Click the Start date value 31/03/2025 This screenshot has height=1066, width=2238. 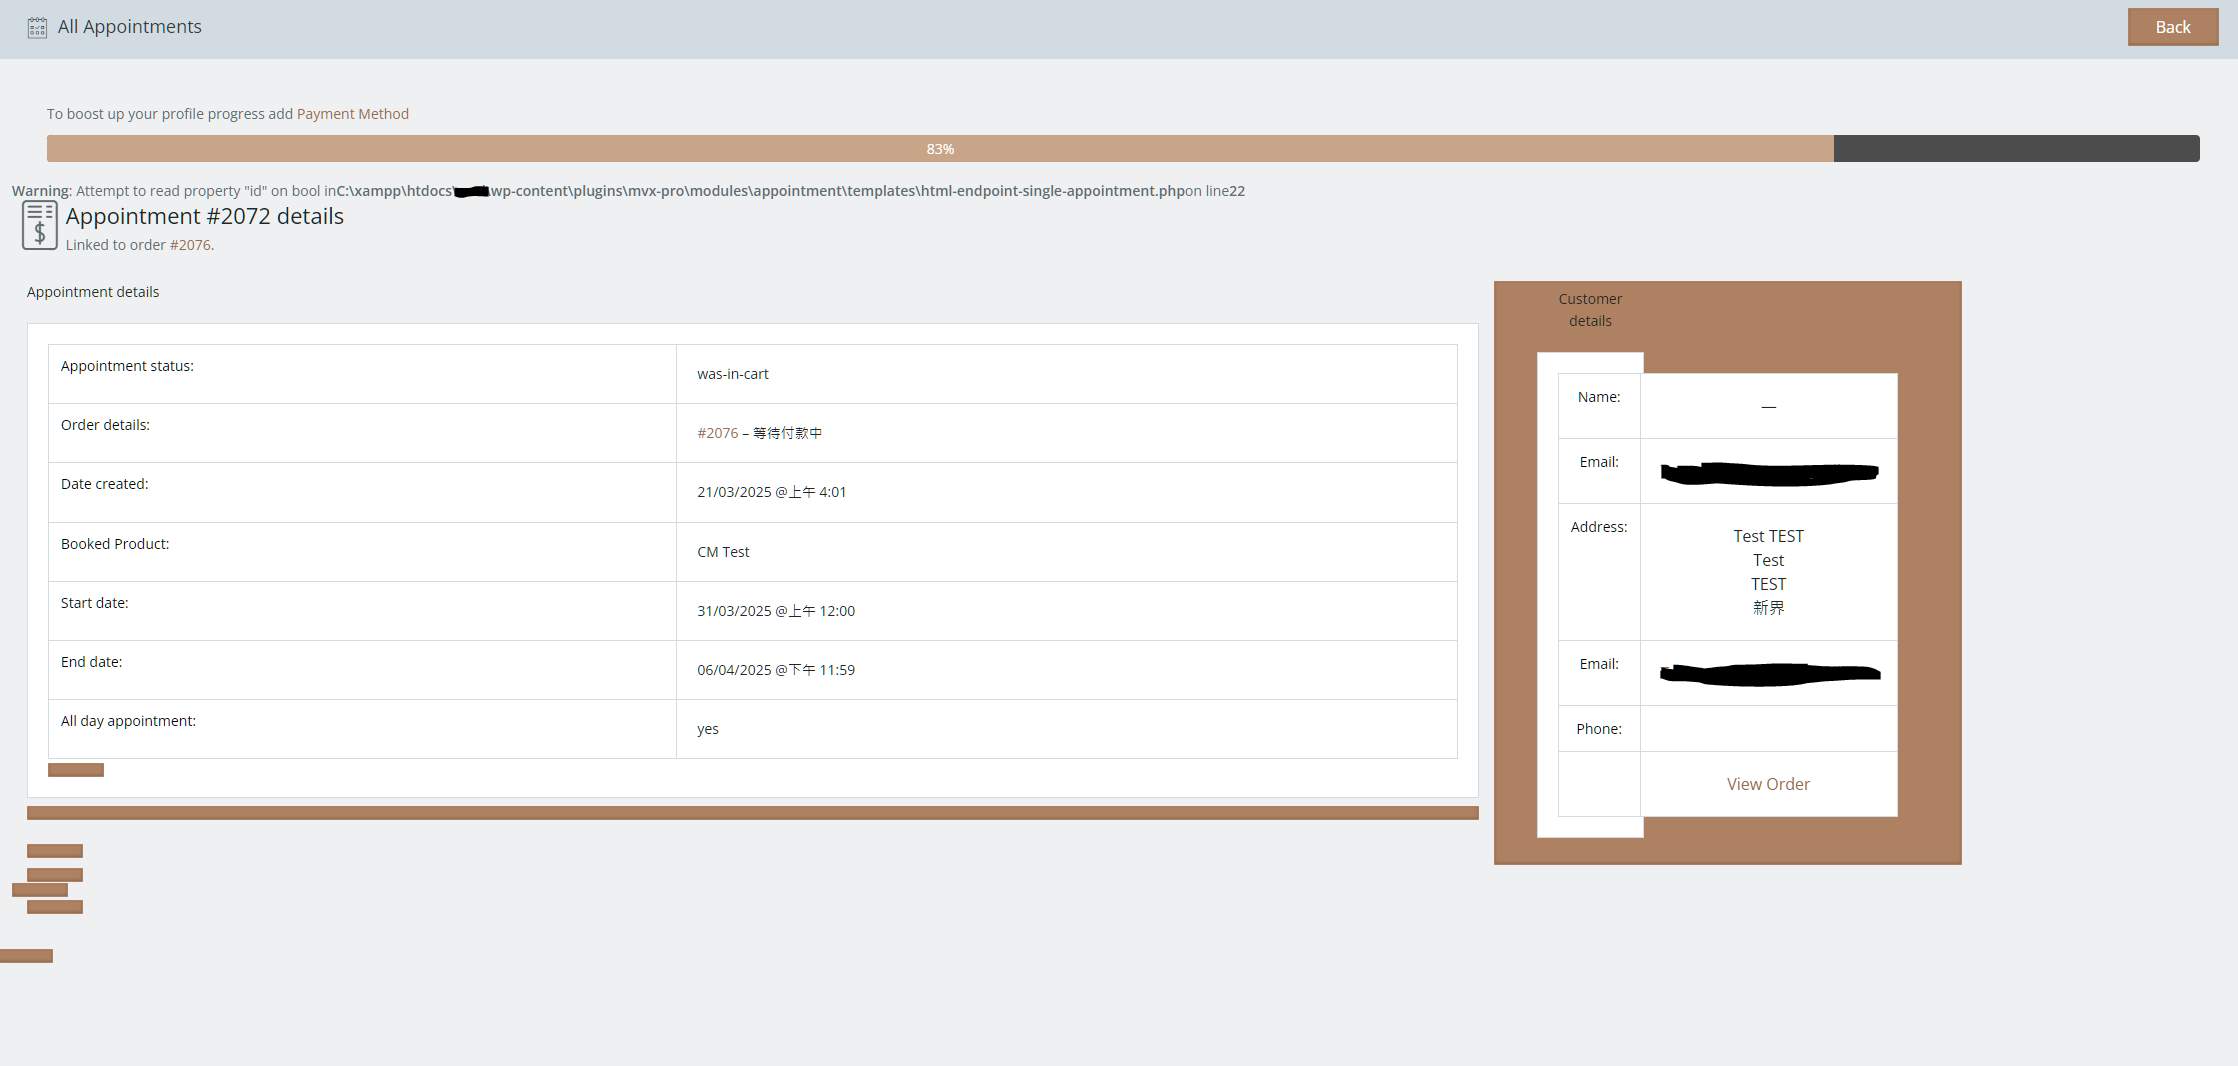tap(775, 611)
